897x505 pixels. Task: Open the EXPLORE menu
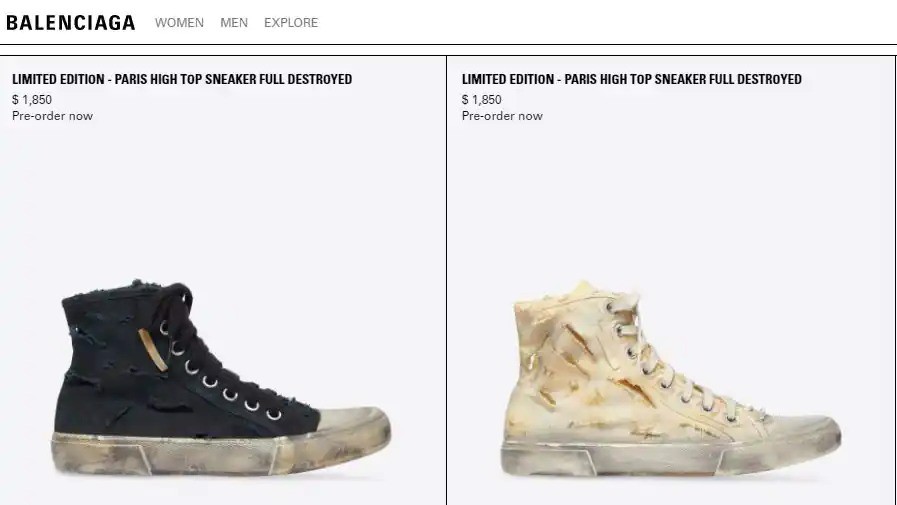291,23
